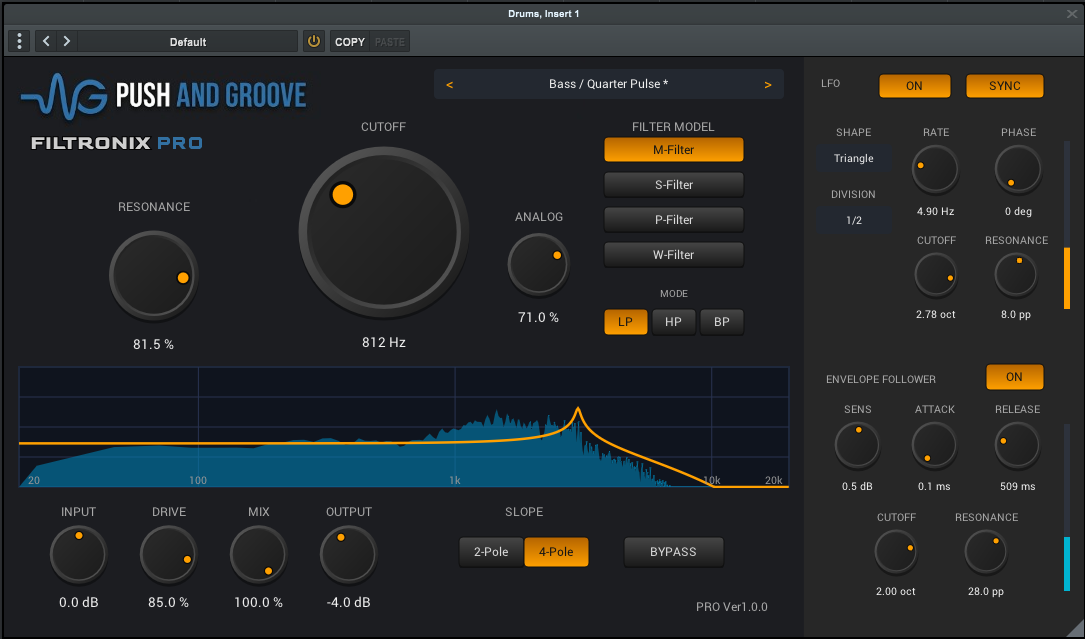Close the Drums Insert 1 window

click(1071, 13)
